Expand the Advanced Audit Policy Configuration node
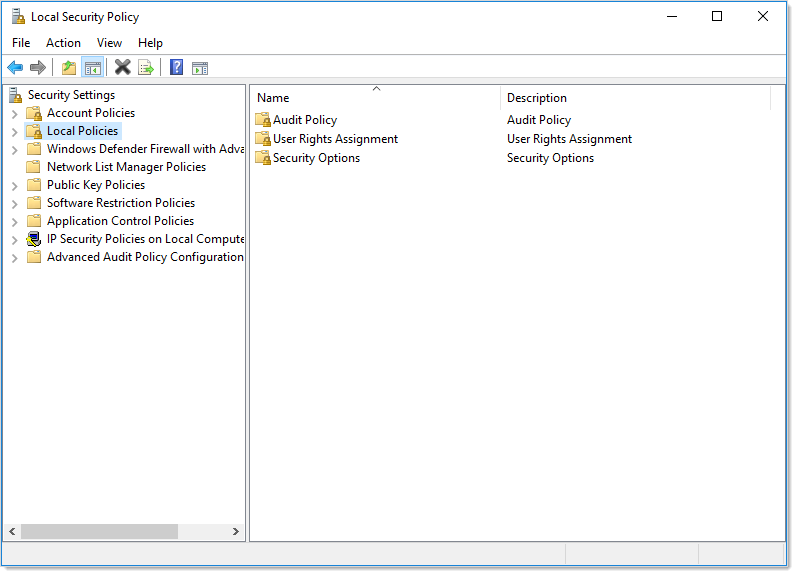Screen dimensions: 796x575 point(15,258)
